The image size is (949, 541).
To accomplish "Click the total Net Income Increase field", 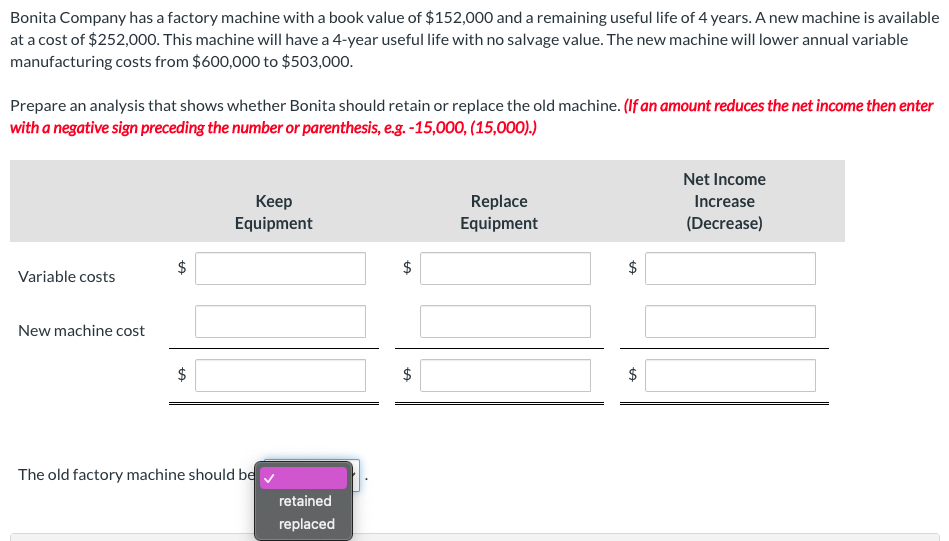I will tap(731, 376).
